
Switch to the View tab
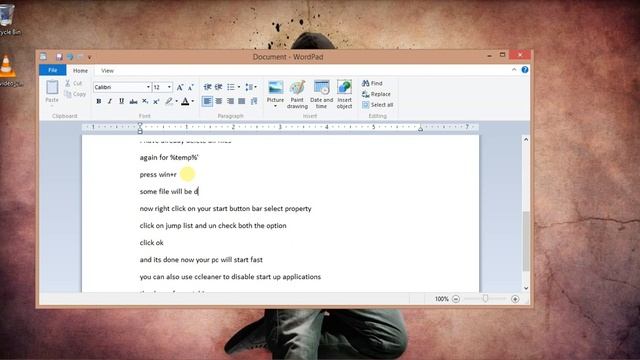[107, 71]
